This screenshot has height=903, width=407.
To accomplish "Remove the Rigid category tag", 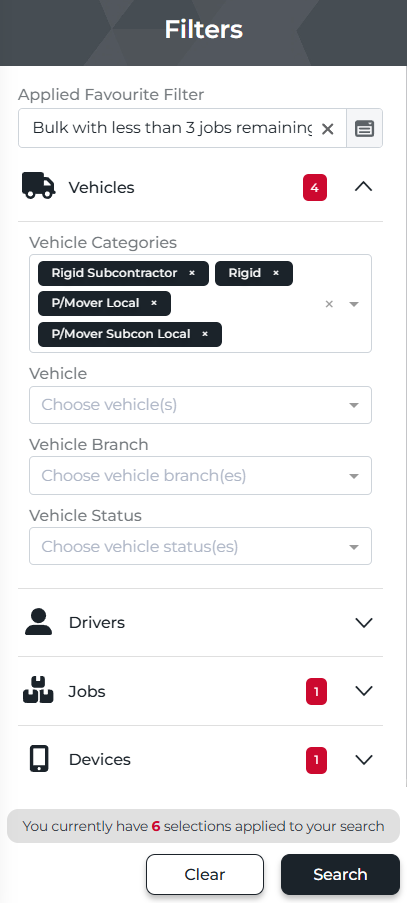I will click(x=276, y=273).
